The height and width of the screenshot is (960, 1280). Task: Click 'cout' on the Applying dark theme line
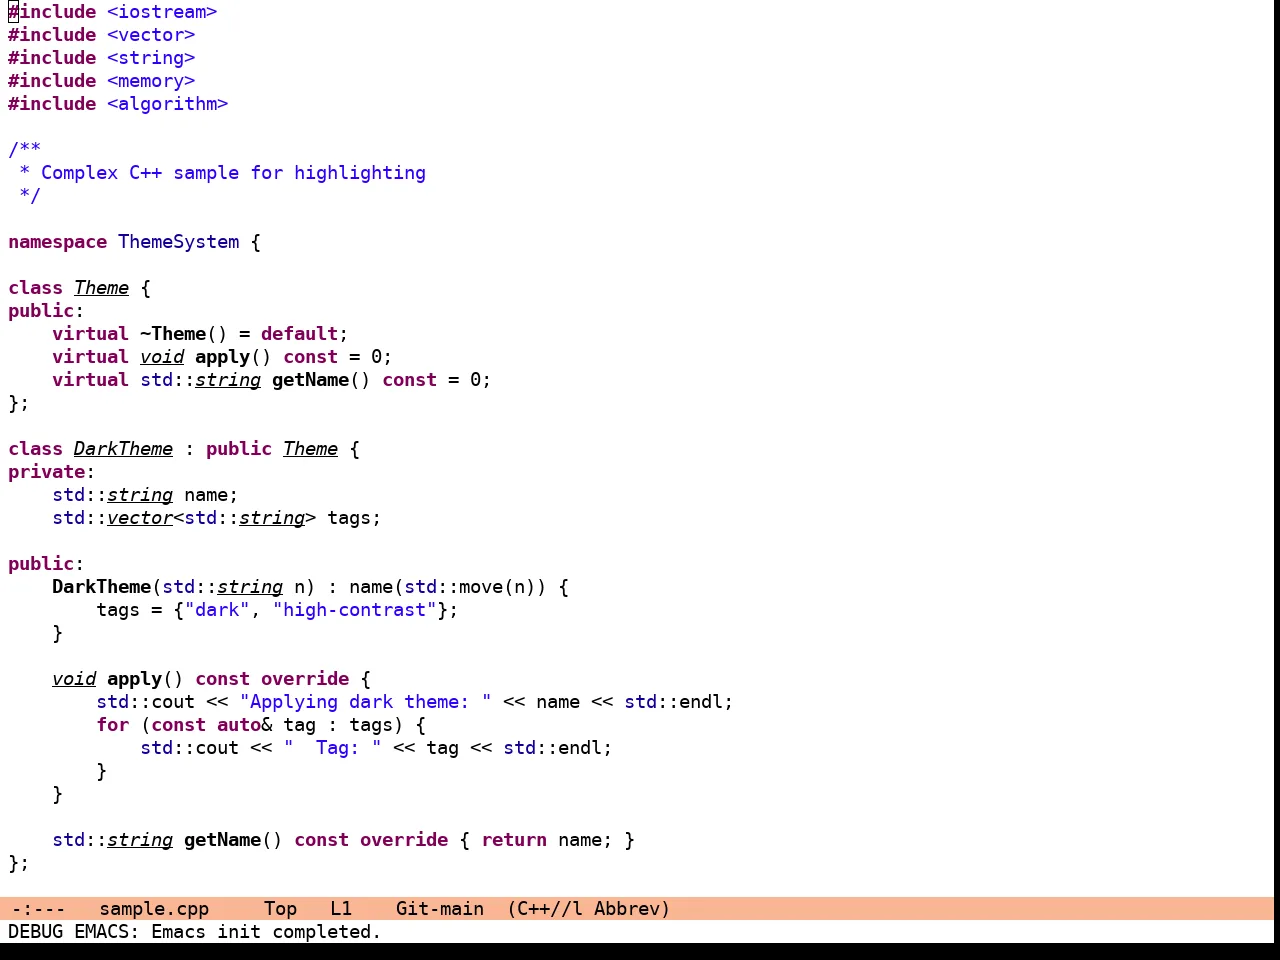point(173,702)
